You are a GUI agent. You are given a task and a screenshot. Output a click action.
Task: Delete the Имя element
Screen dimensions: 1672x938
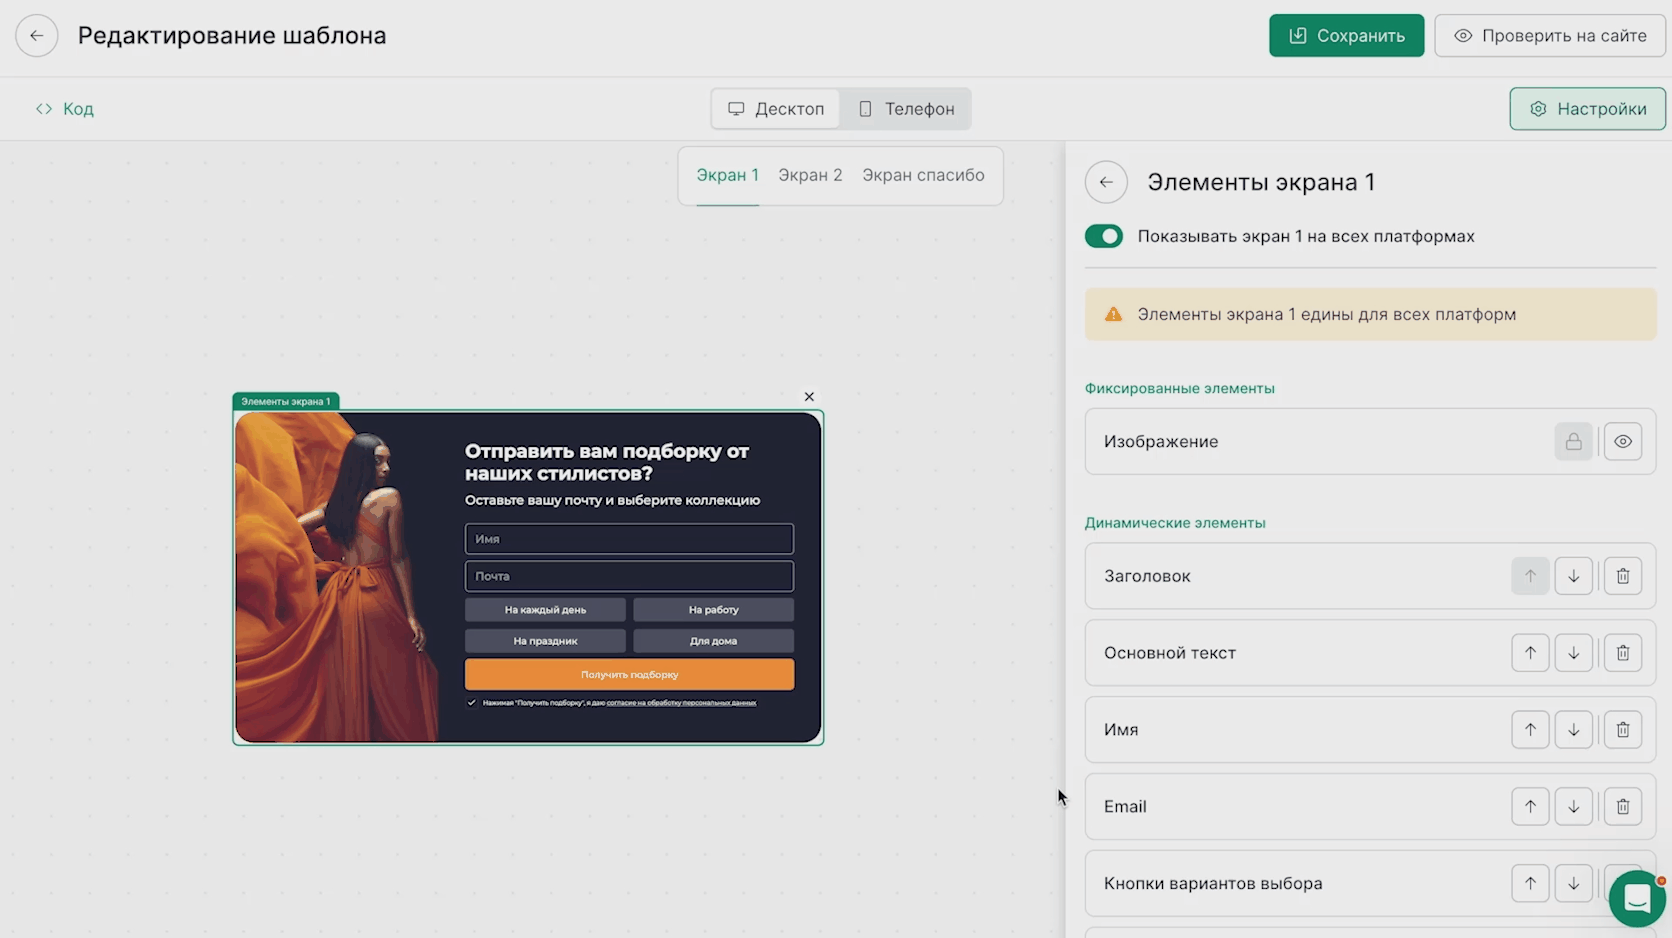1623,730
